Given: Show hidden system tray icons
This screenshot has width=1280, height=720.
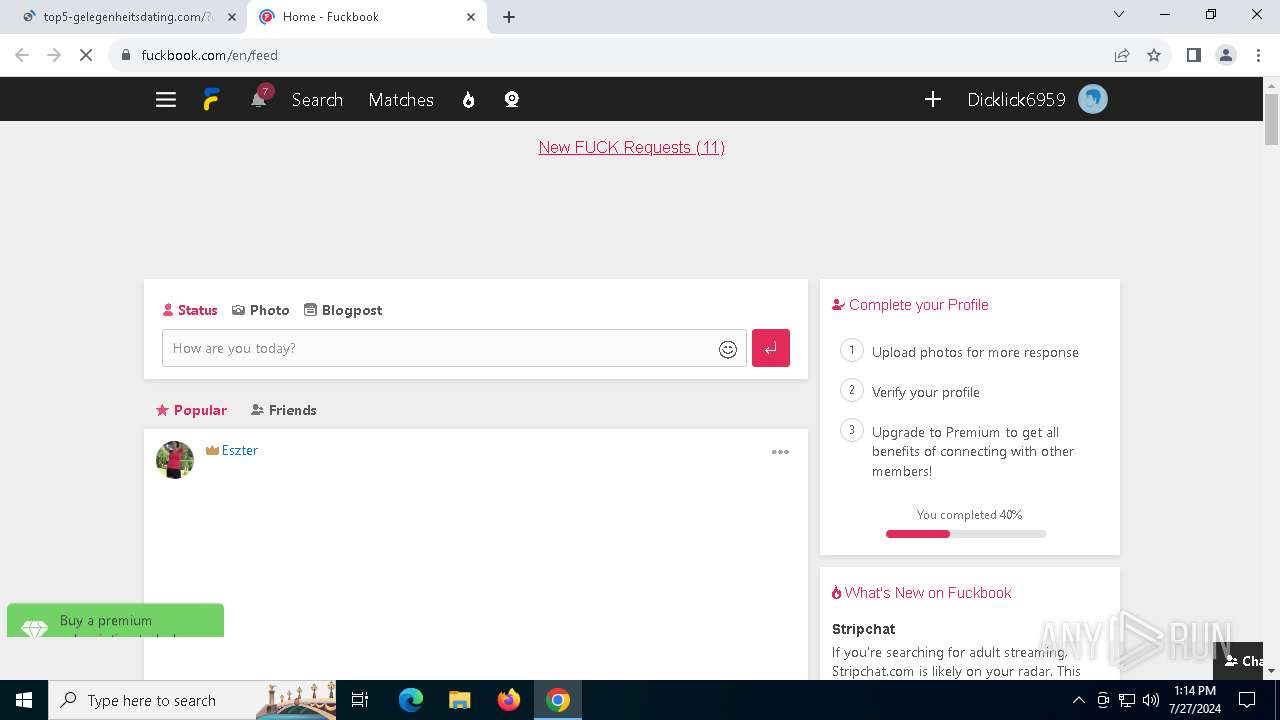Looking at the screenshot, I should (x=1078, y=700).
